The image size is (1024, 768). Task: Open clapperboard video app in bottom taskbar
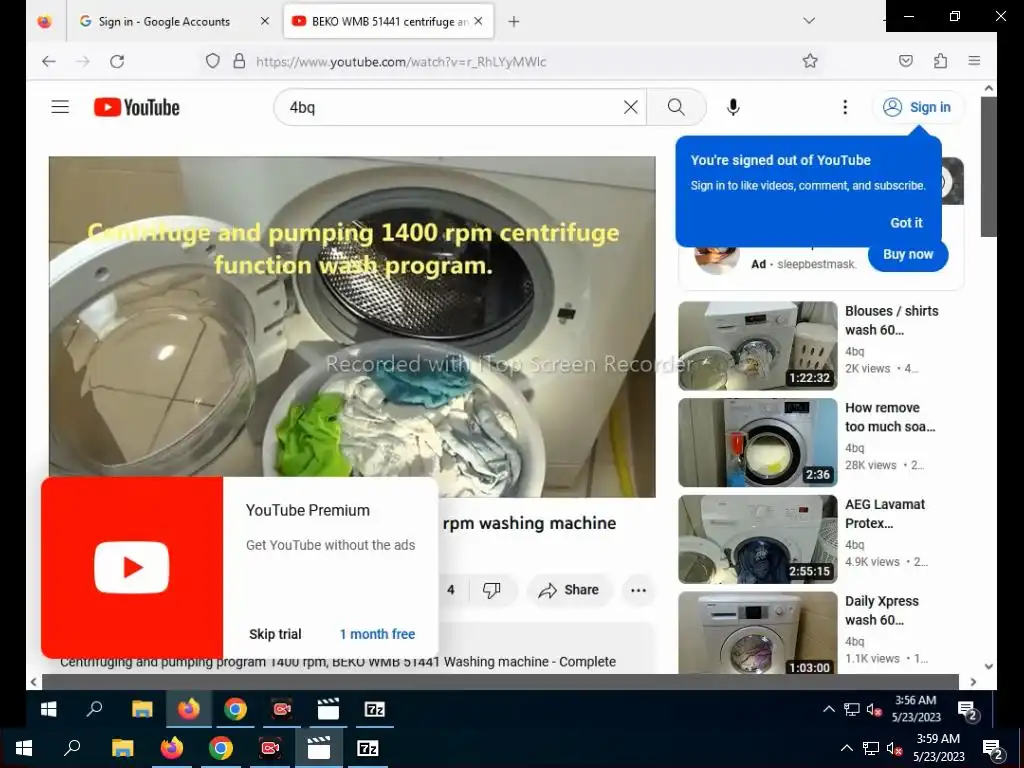tap(319, 748)
